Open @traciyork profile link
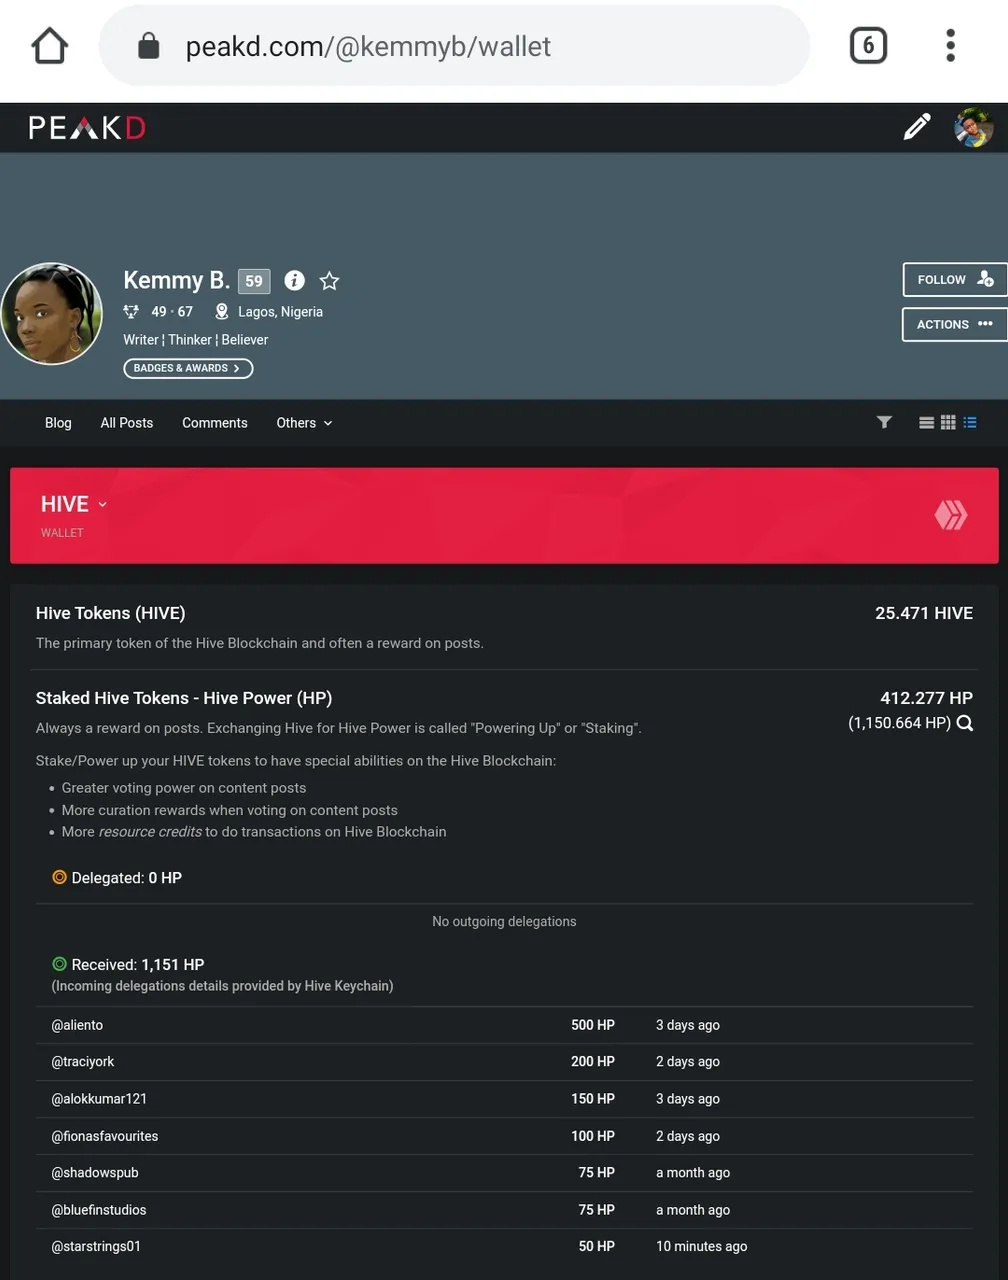Image resolution: width=1008 pixels, height=1280 pixels. point(83,1062)
